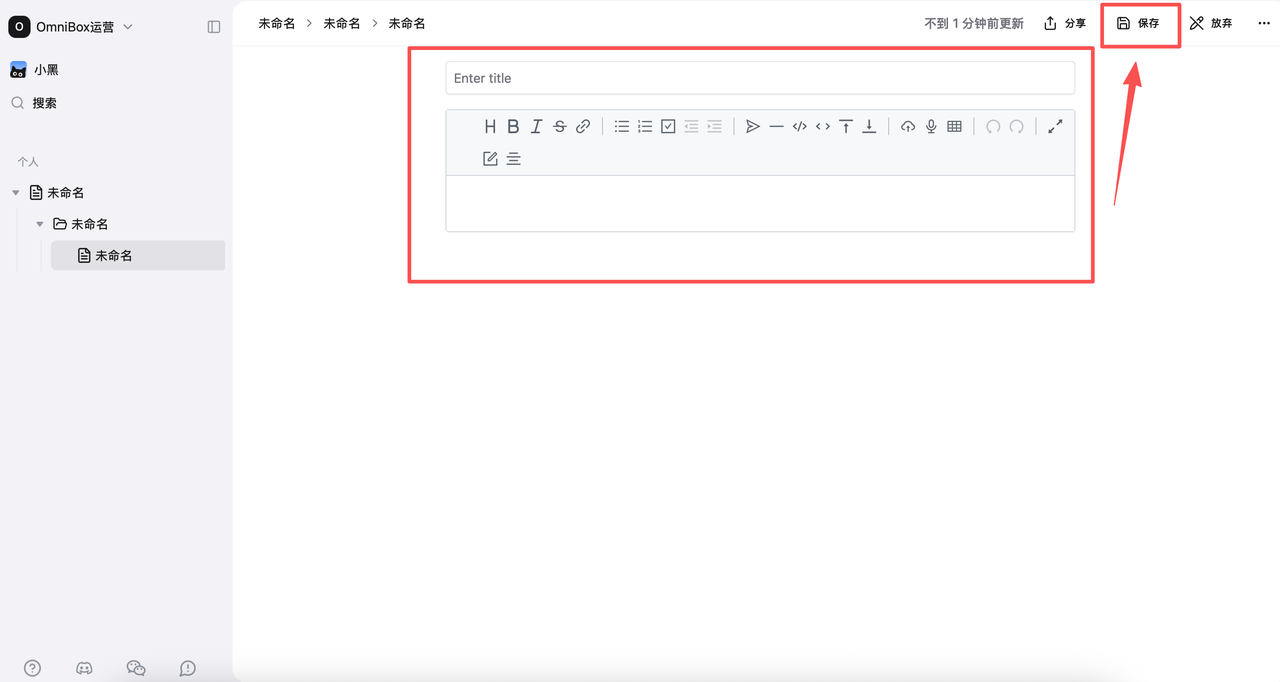Open the WeChat icon in sidebar footer
Image resolution: width=1280 pixels, height=682 pixels.
click(136, 668)
